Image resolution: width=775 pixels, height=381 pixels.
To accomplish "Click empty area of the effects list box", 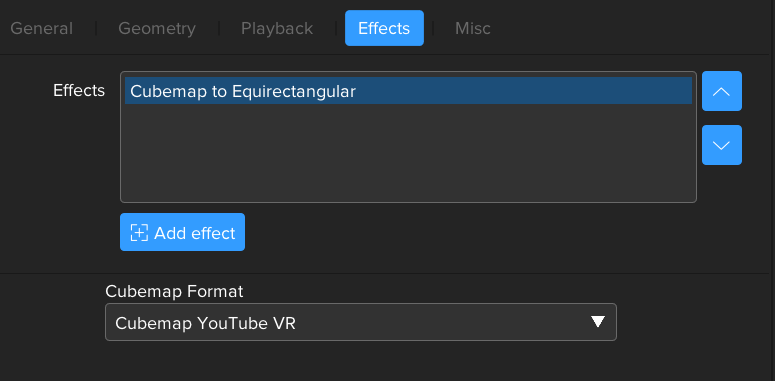I will point(408,153).
